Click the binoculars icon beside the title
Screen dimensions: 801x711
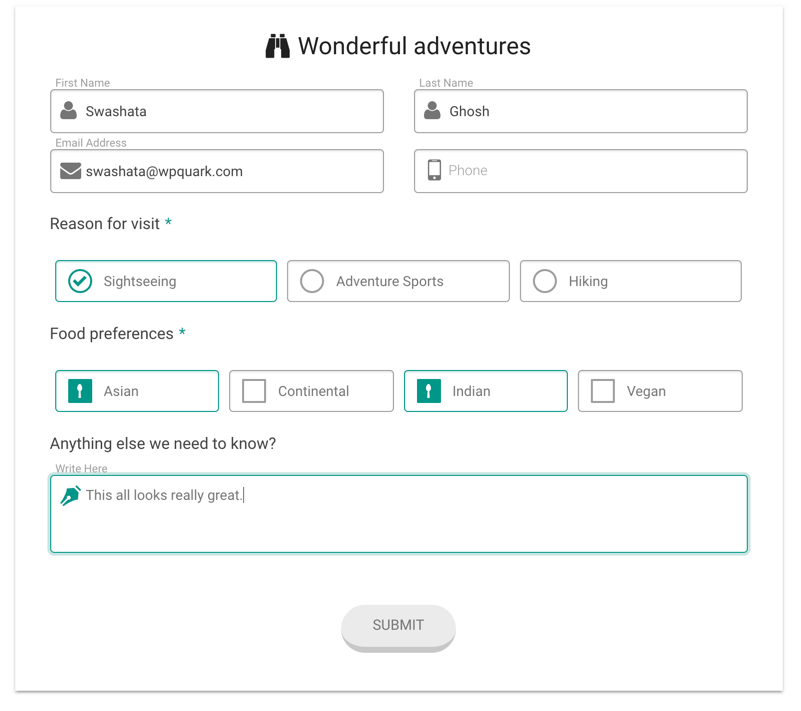pos(277,46)
